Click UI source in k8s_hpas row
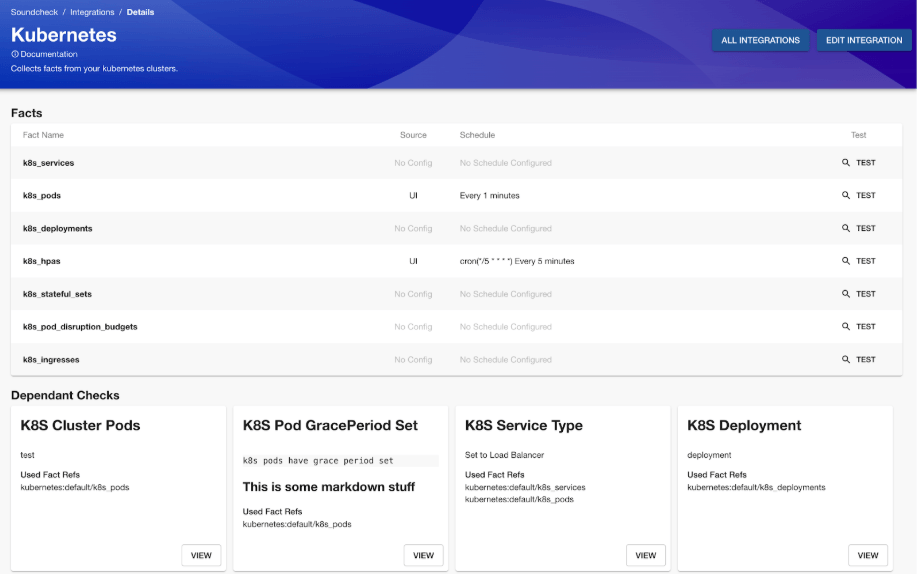The height and width of the screenshot is (574, 917). (x=413, y=261)
